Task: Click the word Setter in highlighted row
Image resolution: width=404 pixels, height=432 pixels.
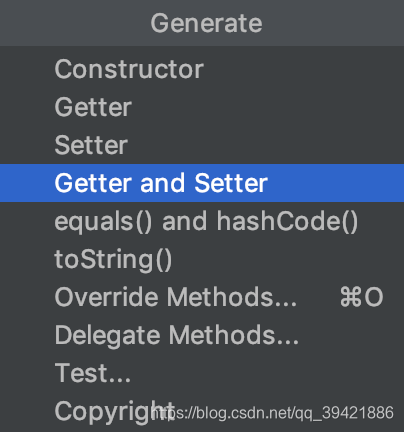Action: point(231,183)
